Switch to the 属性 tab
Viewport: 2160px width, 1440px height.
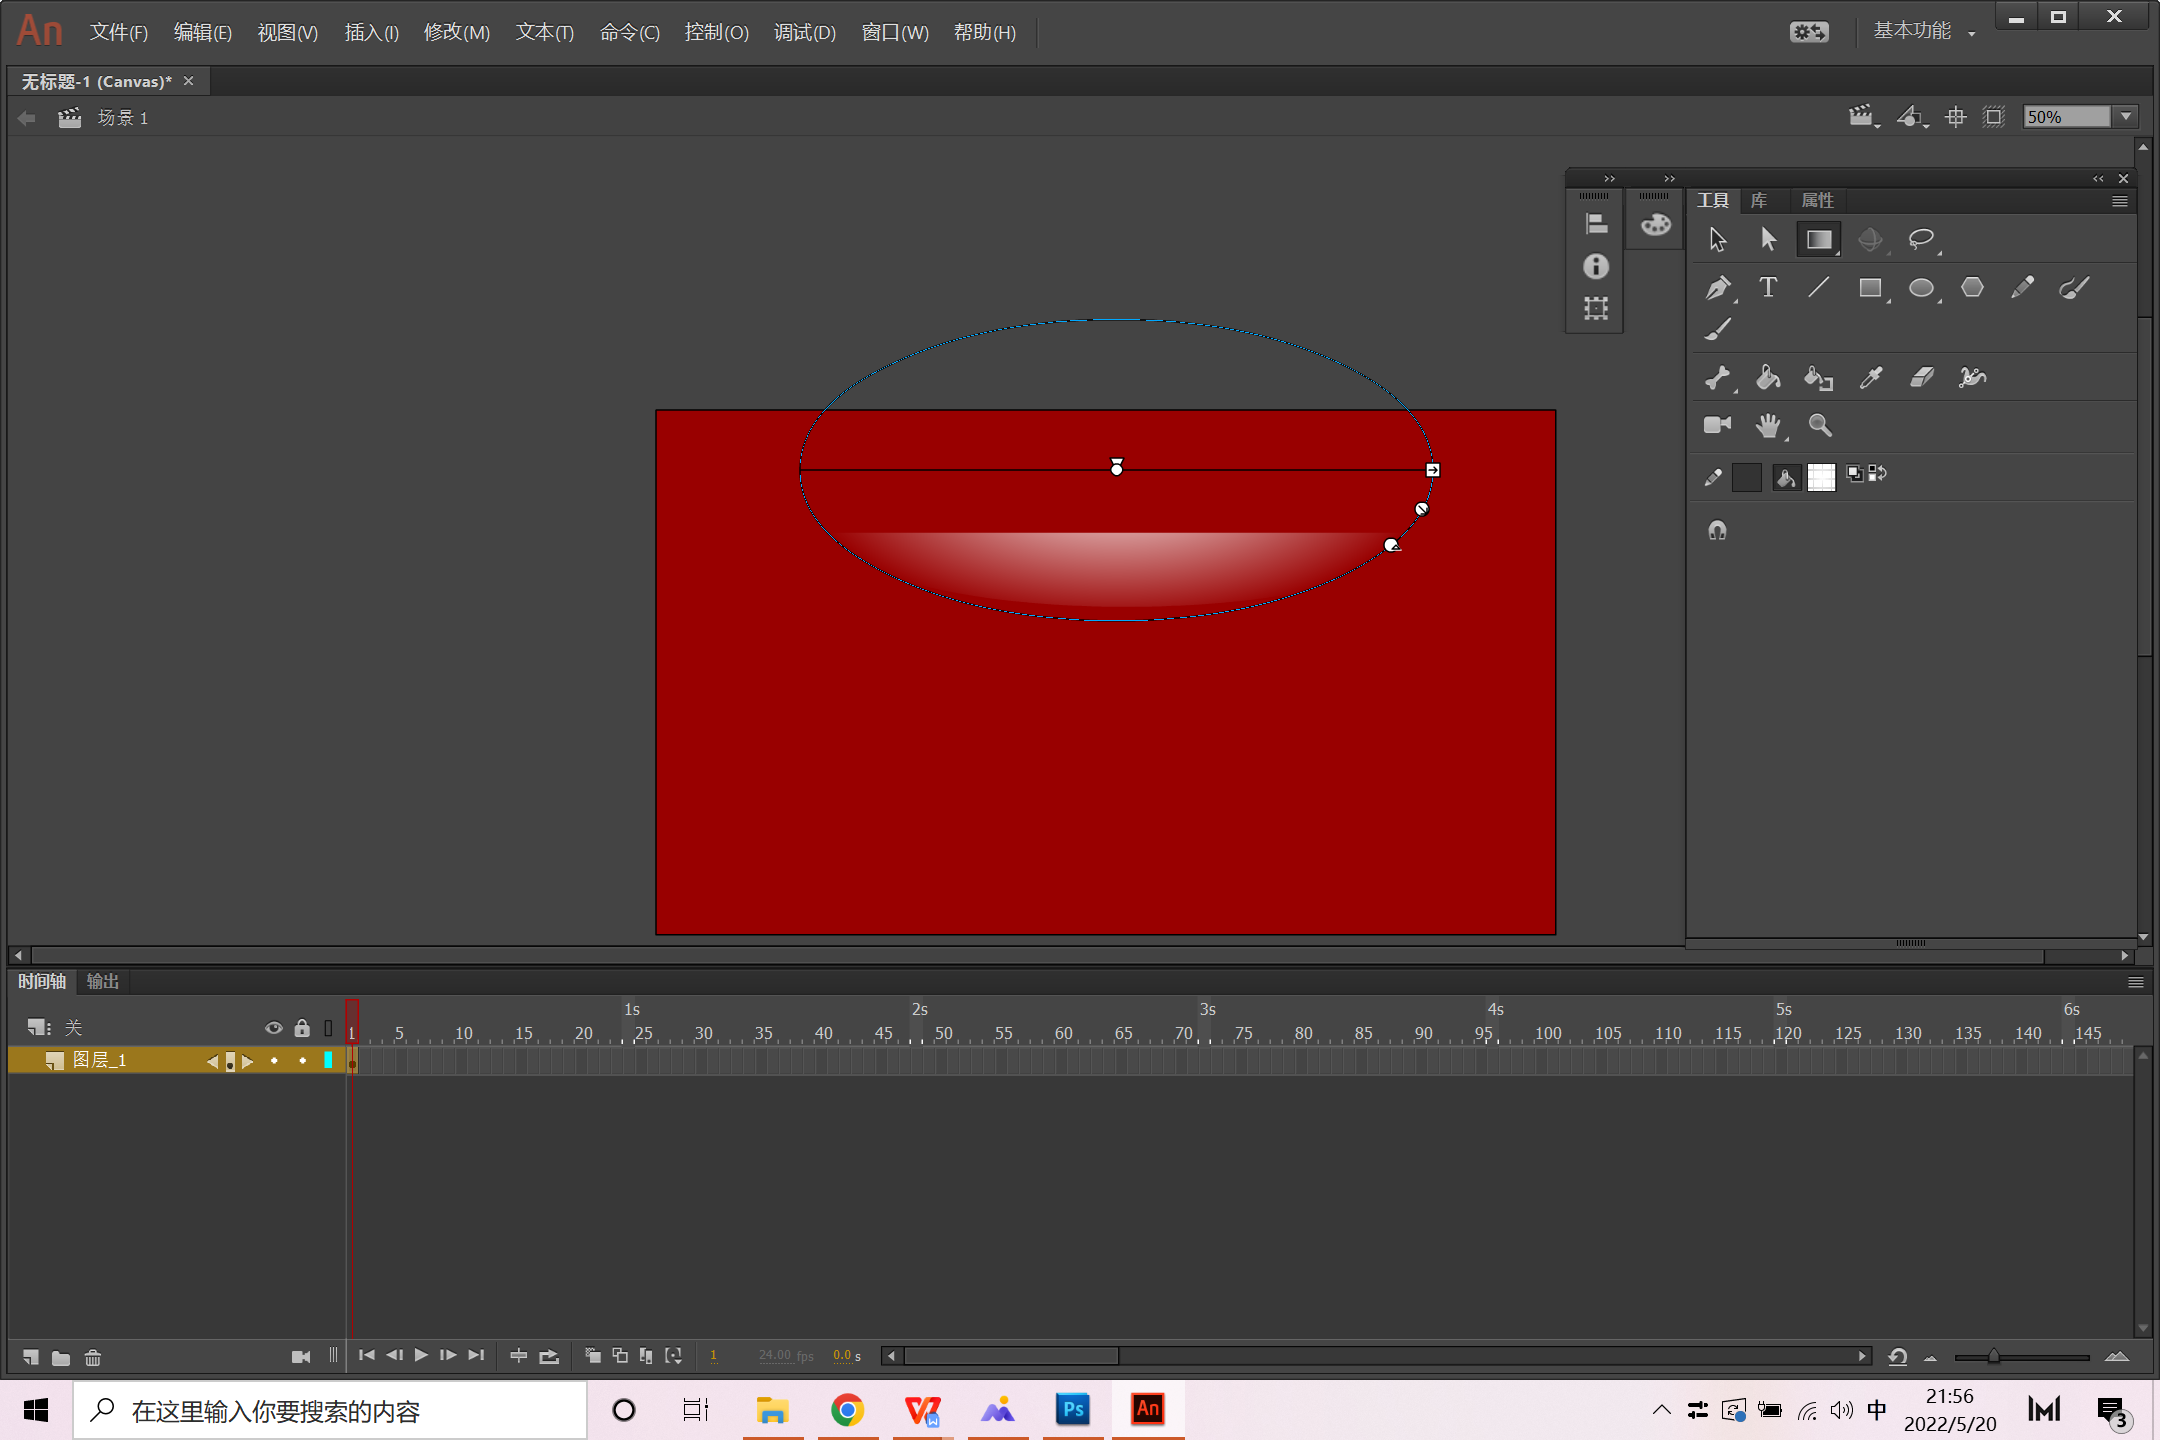(1817, 201)
